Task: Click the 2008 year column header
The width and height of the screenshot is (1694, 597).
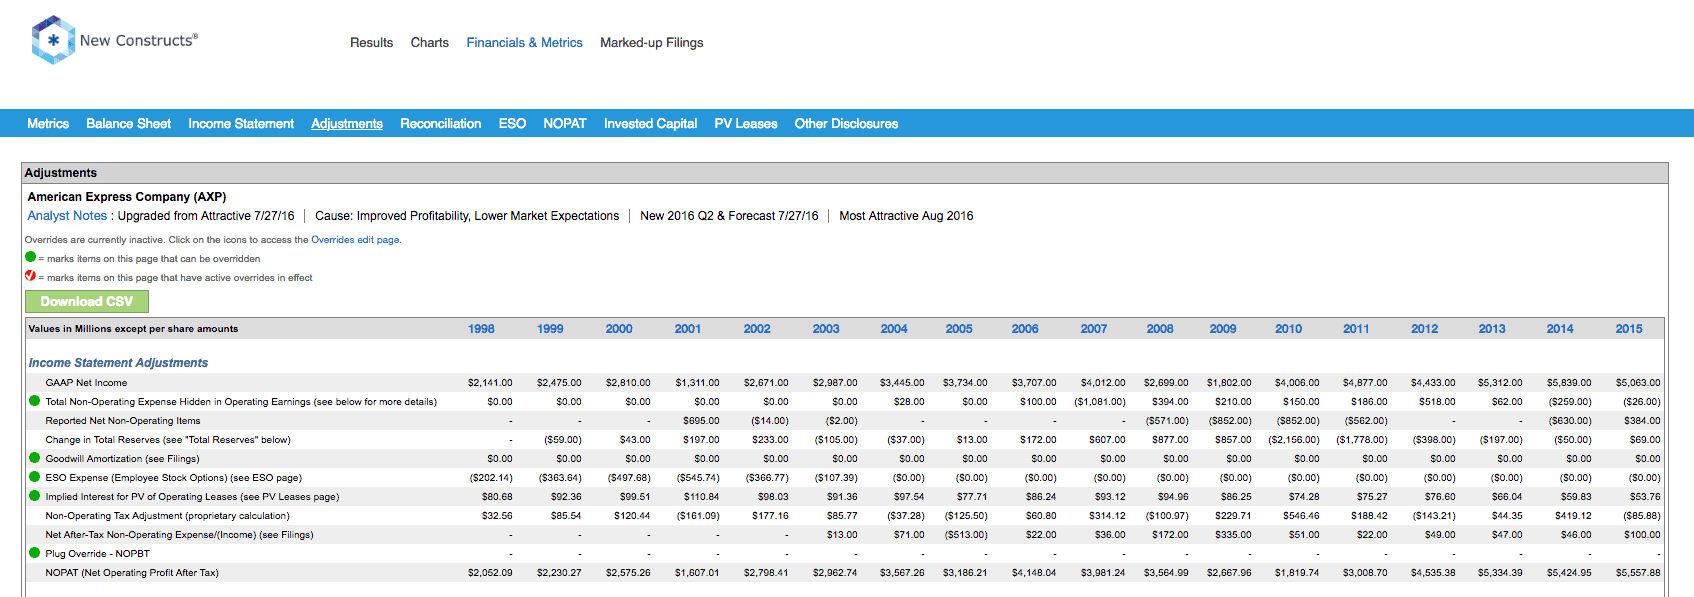Action: click(x=1160, y=329)
